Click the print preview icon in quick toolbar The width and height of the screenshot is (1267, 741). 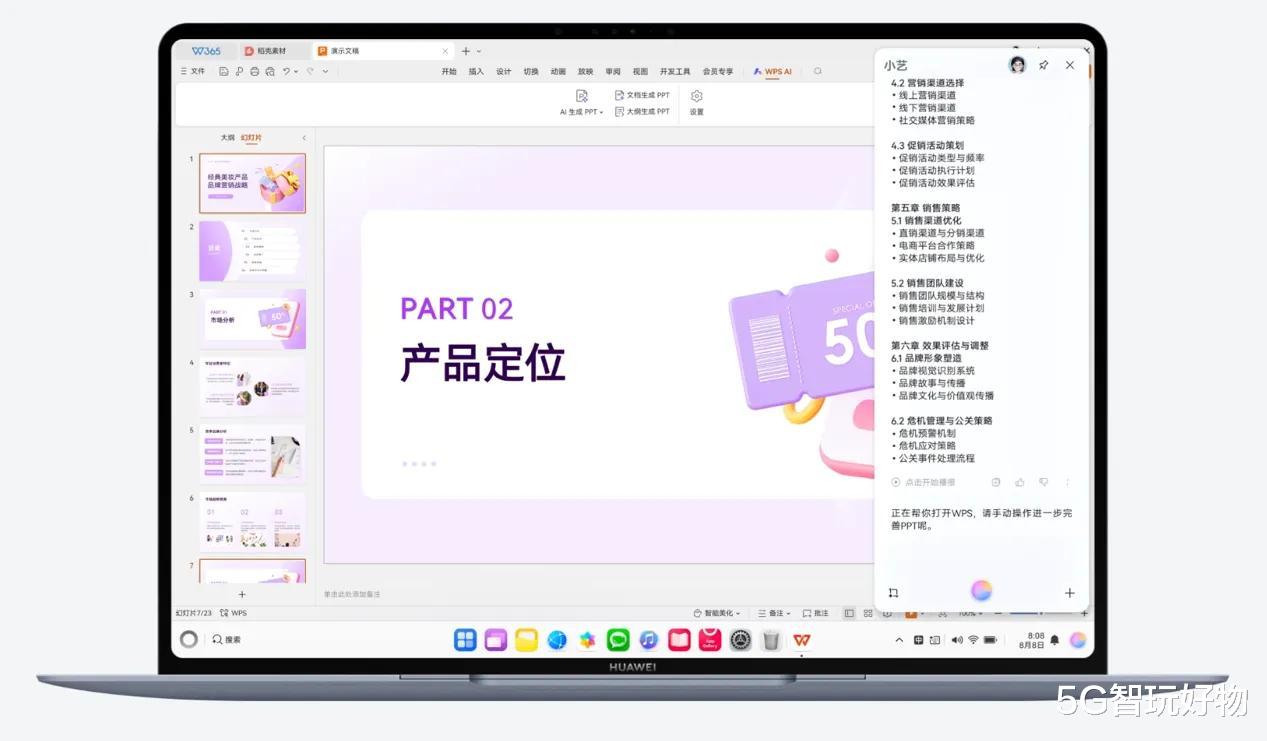point(270,71)
